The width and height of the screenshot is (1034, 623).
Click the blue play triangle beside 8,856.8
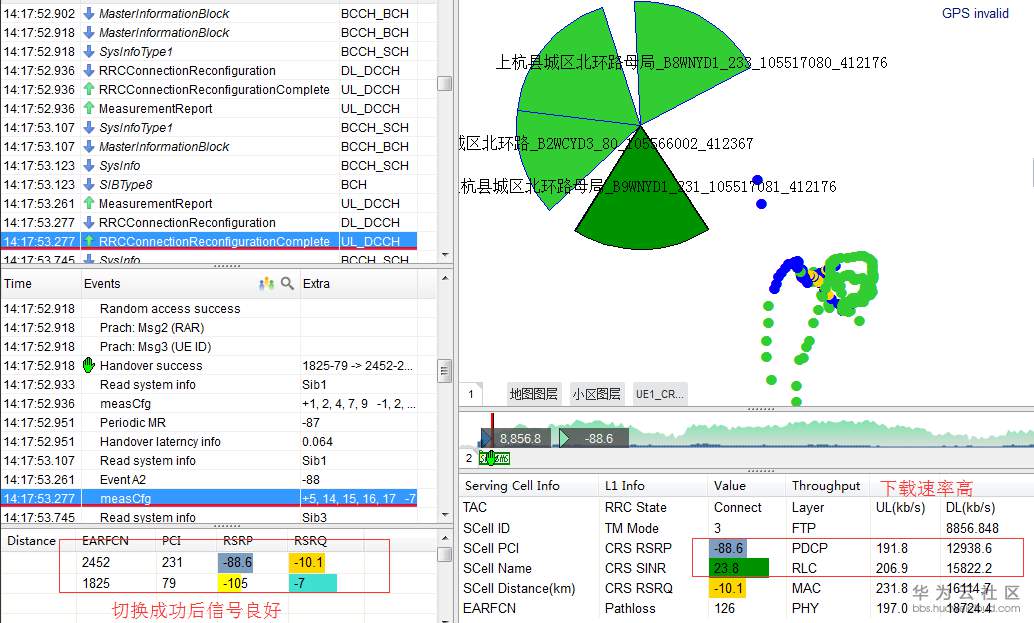[487, 438]
